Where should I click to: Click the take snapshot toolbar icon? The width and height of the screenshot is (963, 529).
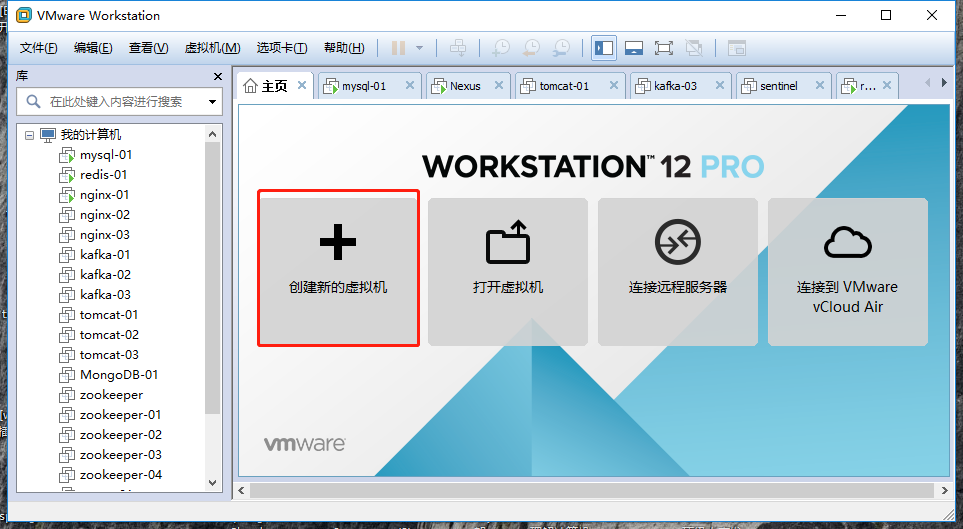(501, 48)
